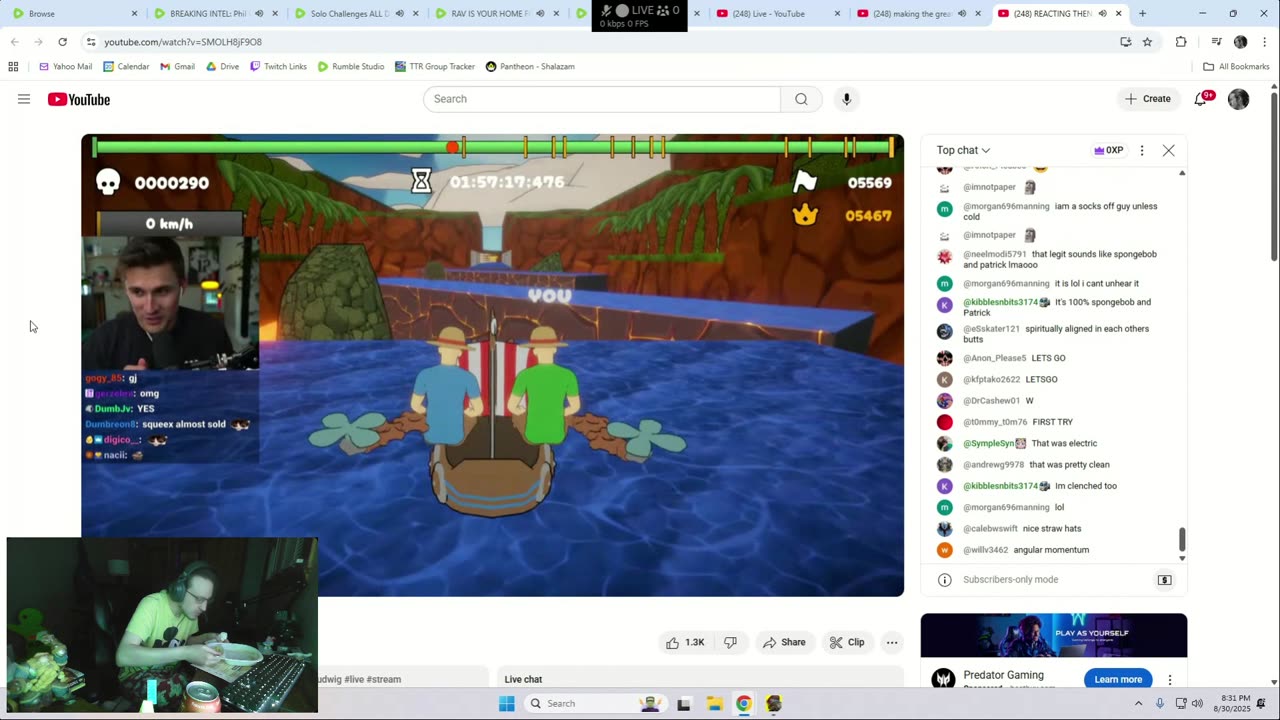Open the YouTube account avatar menu
This screenshot has width=1280, height=720.
click(1238, 99)
